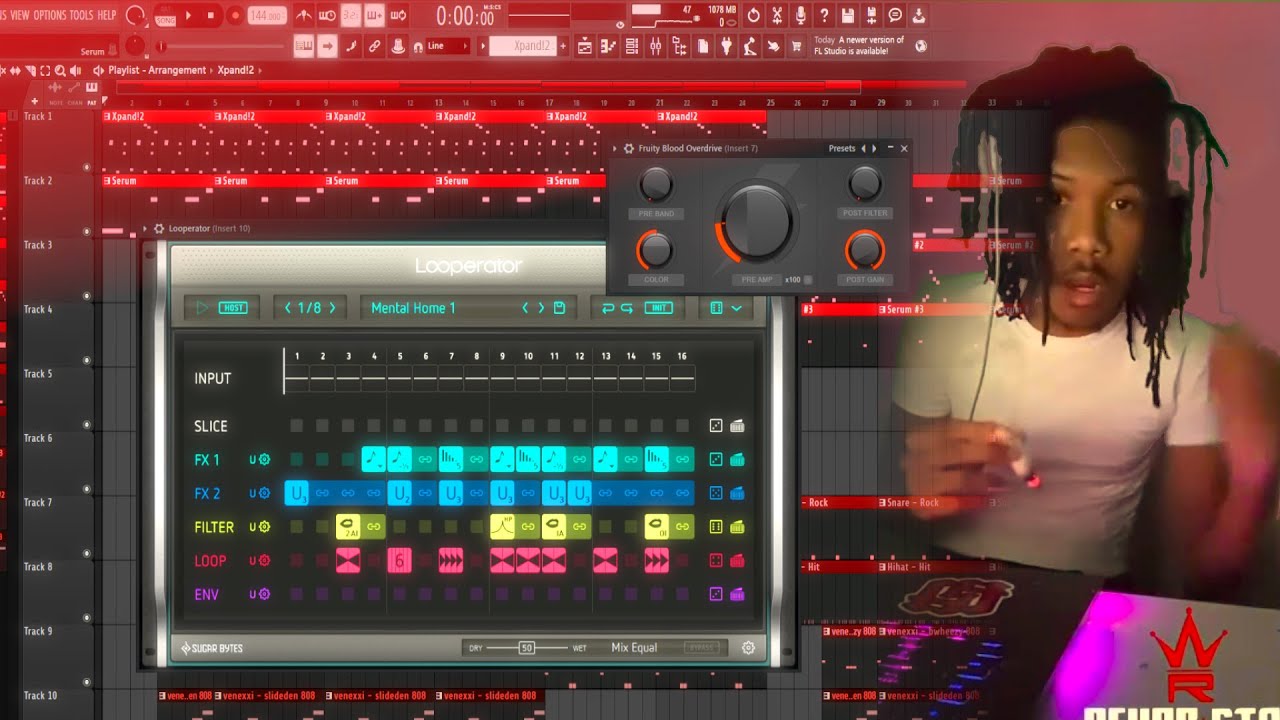Viewport: 1280px width, 720px height.
Task: Click the Blood Overdrive COLOR knob
Action: [655, 250]
